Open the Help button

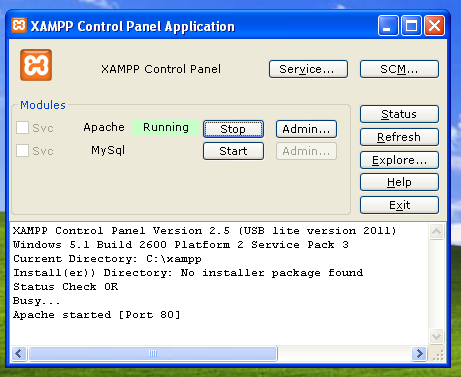click(399, 182)
